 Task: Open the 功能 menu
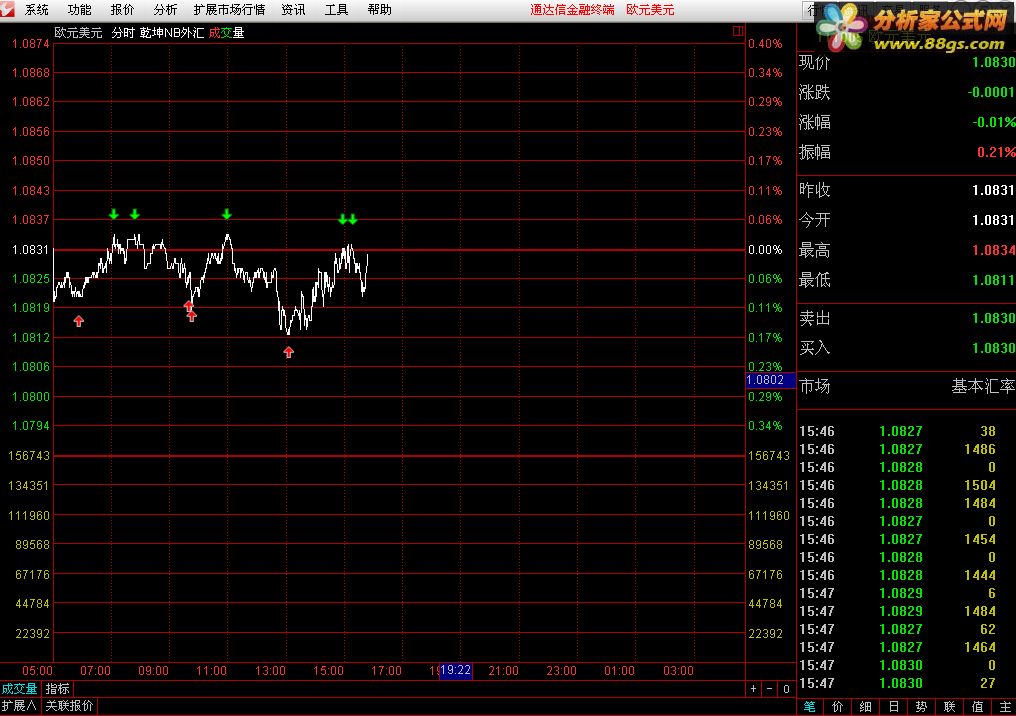coord(79,10)
